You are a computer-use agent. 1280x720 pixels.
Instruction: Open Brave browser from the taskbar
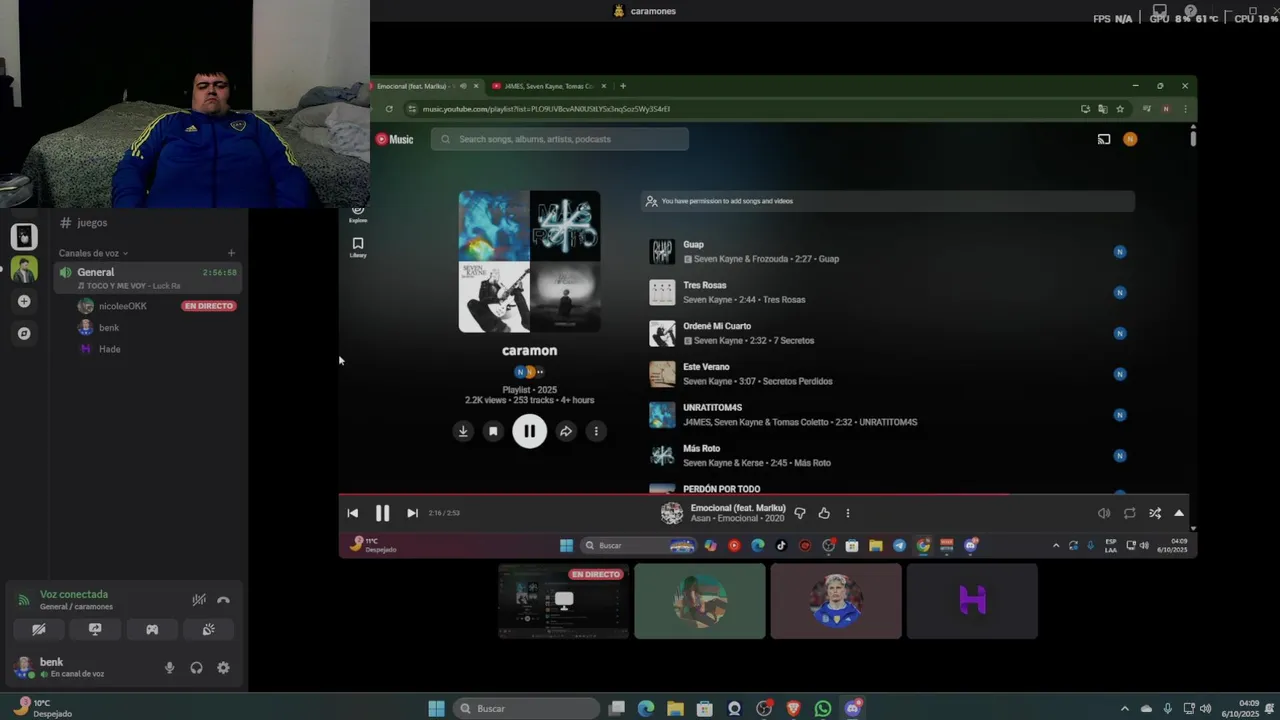(x=793, y=708)
